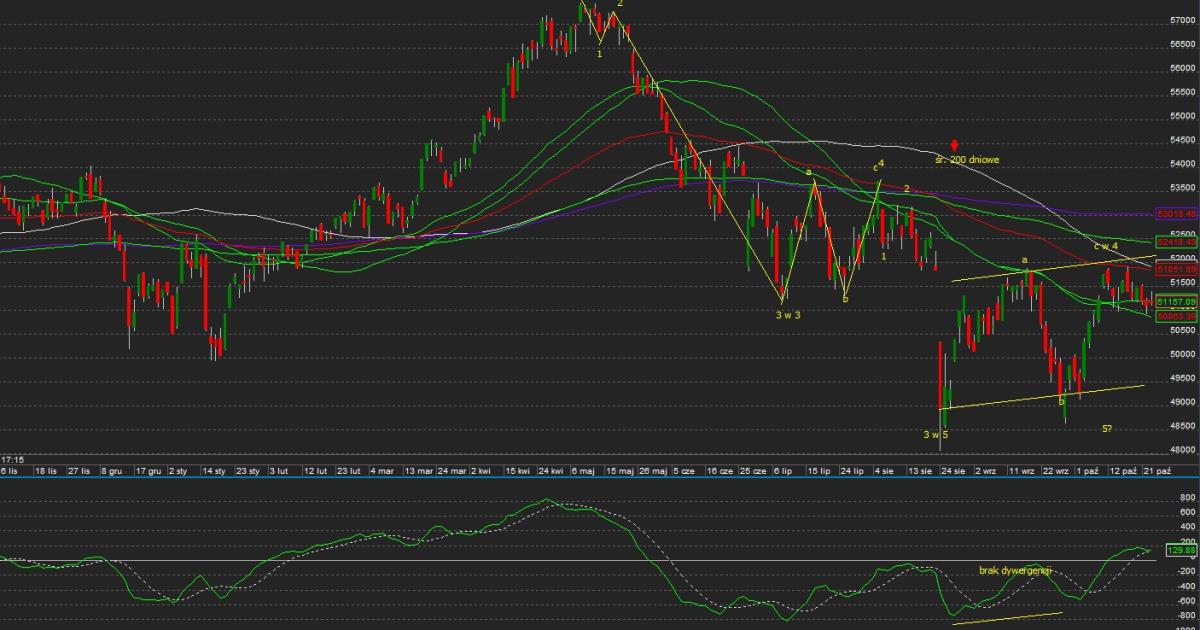Image resolution: width=1200 pixels, height=630 pixels.
Task: Select the '3 w 5' wave label
Action: click(x=936, y=435)
